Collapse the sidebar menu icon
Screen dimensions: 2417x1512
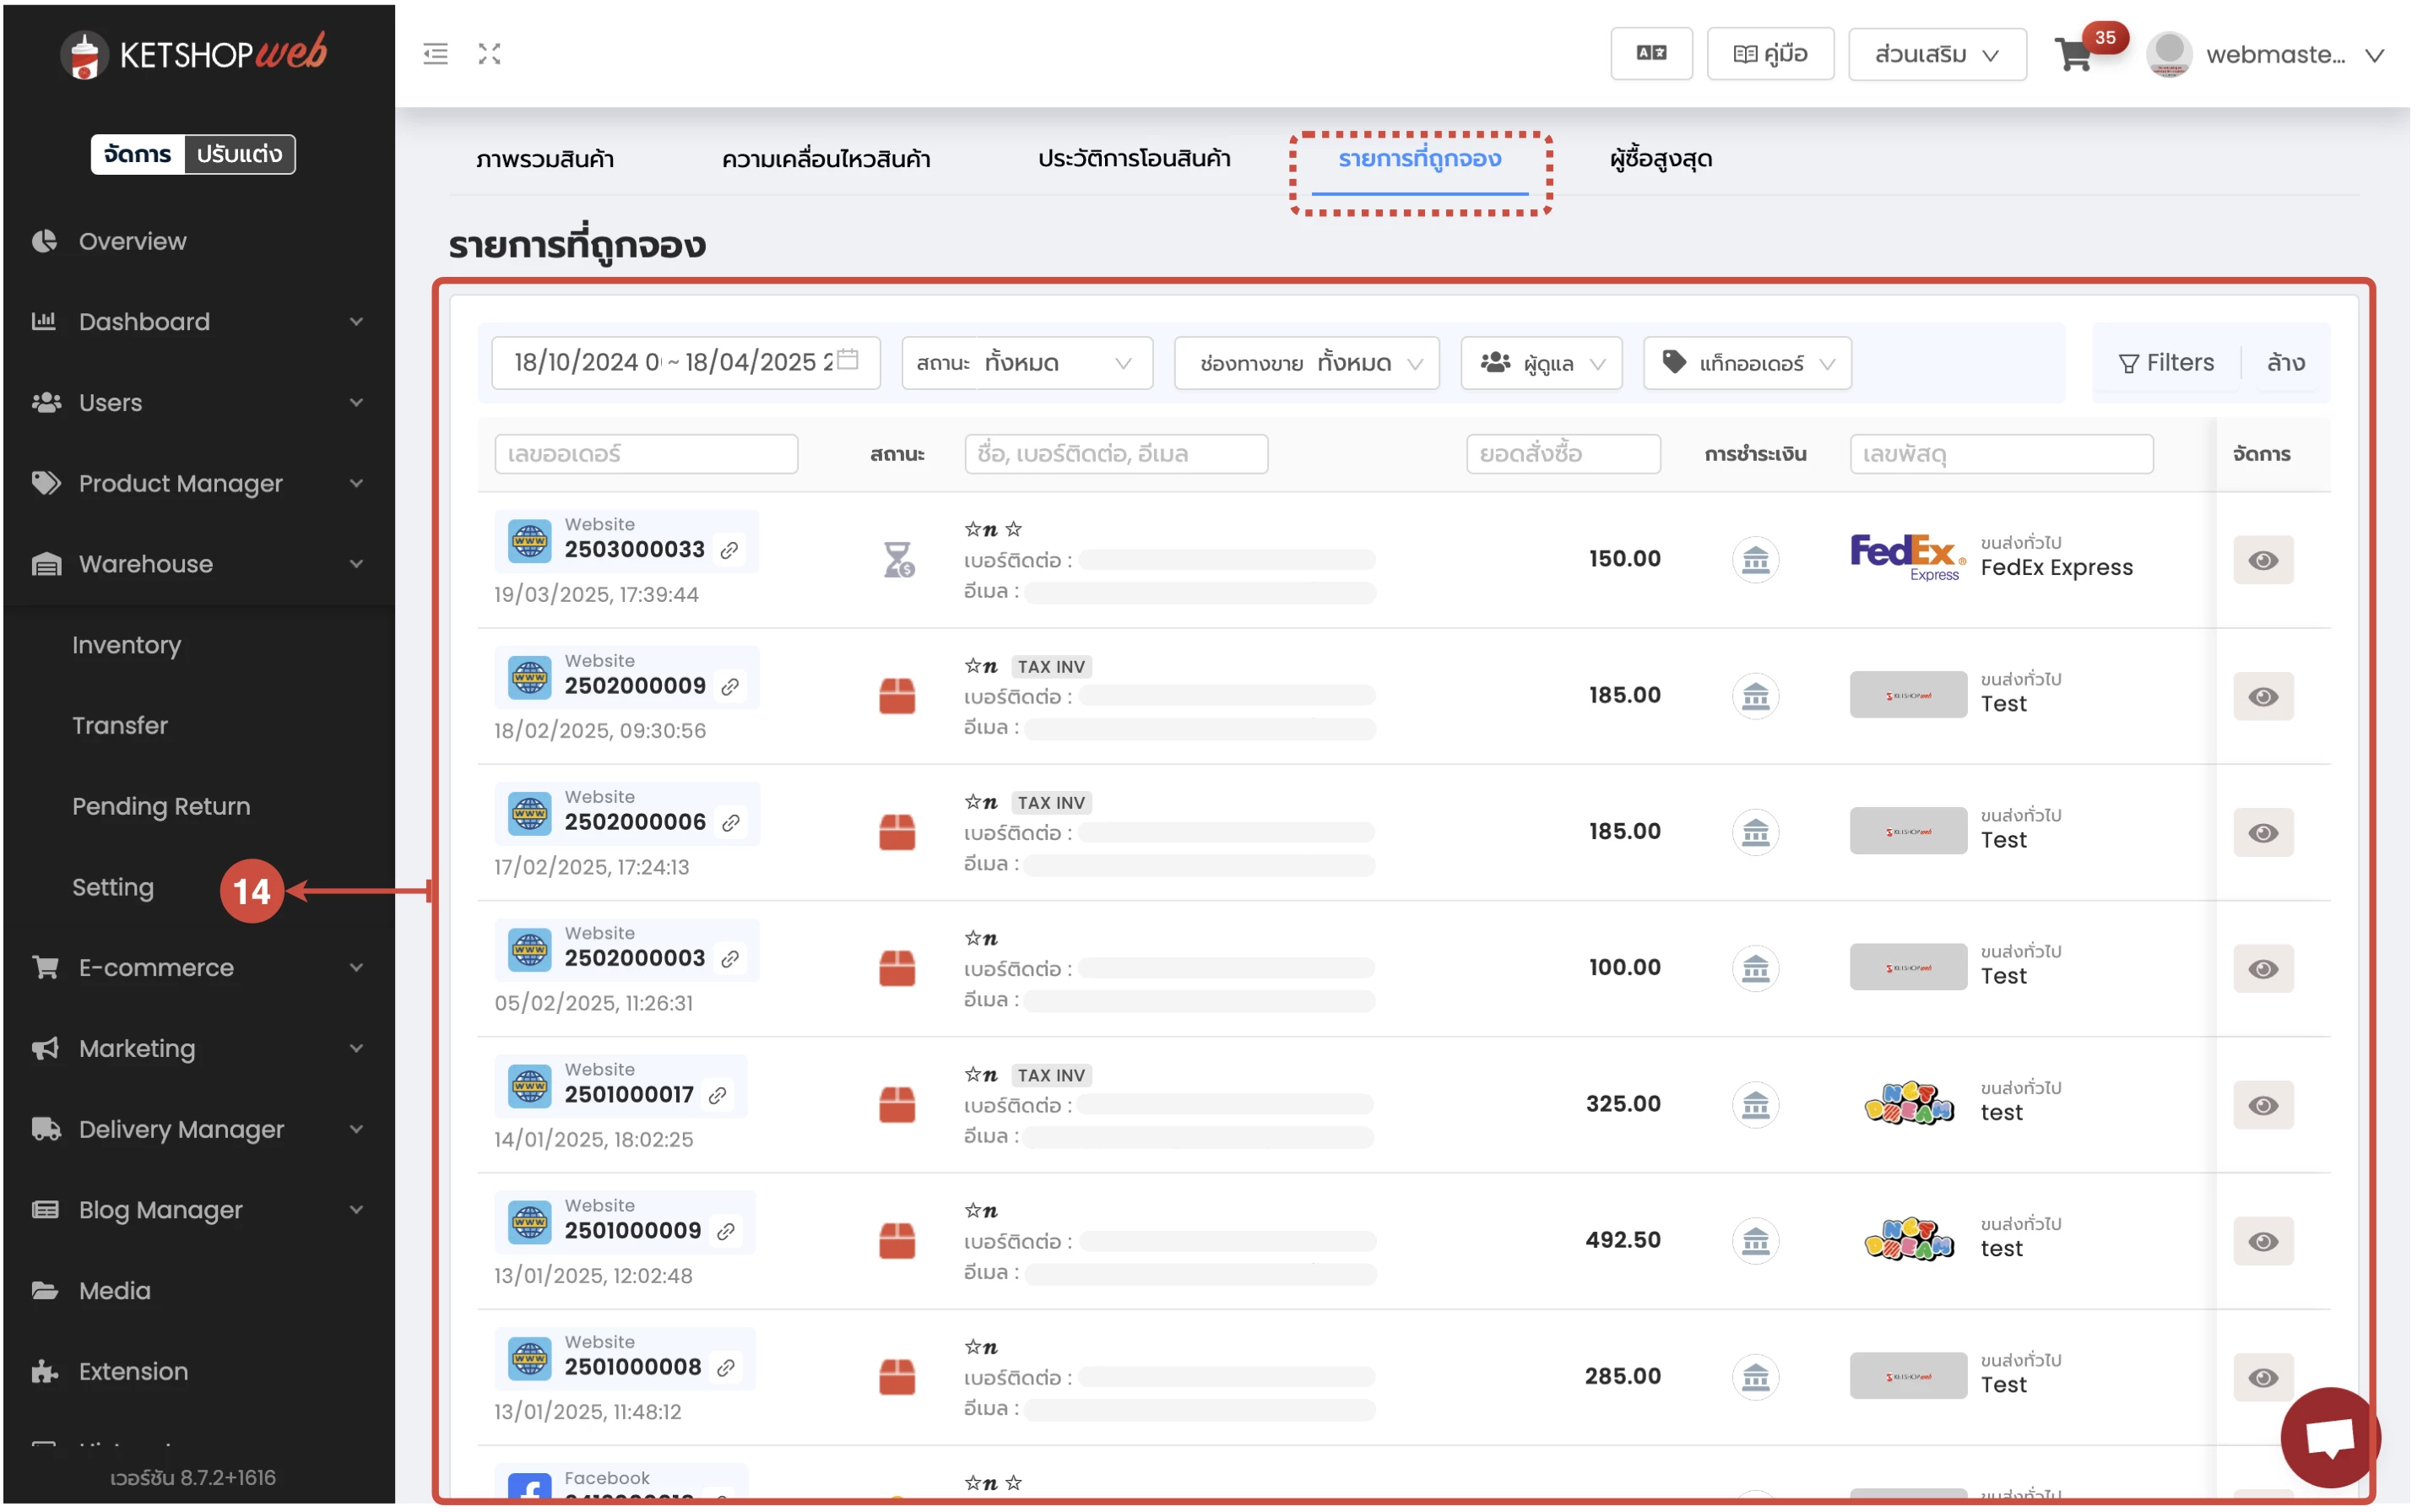tap(435, 54)
